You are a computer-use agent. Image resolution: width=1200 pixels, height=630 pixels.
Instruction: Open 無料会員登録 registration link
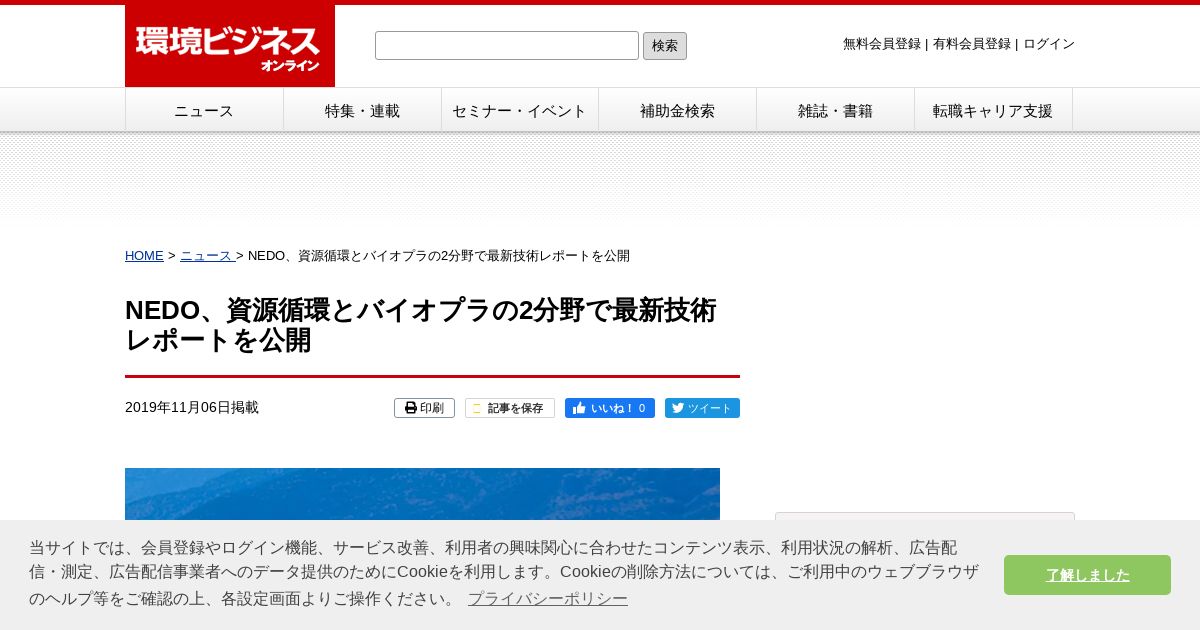882,44
